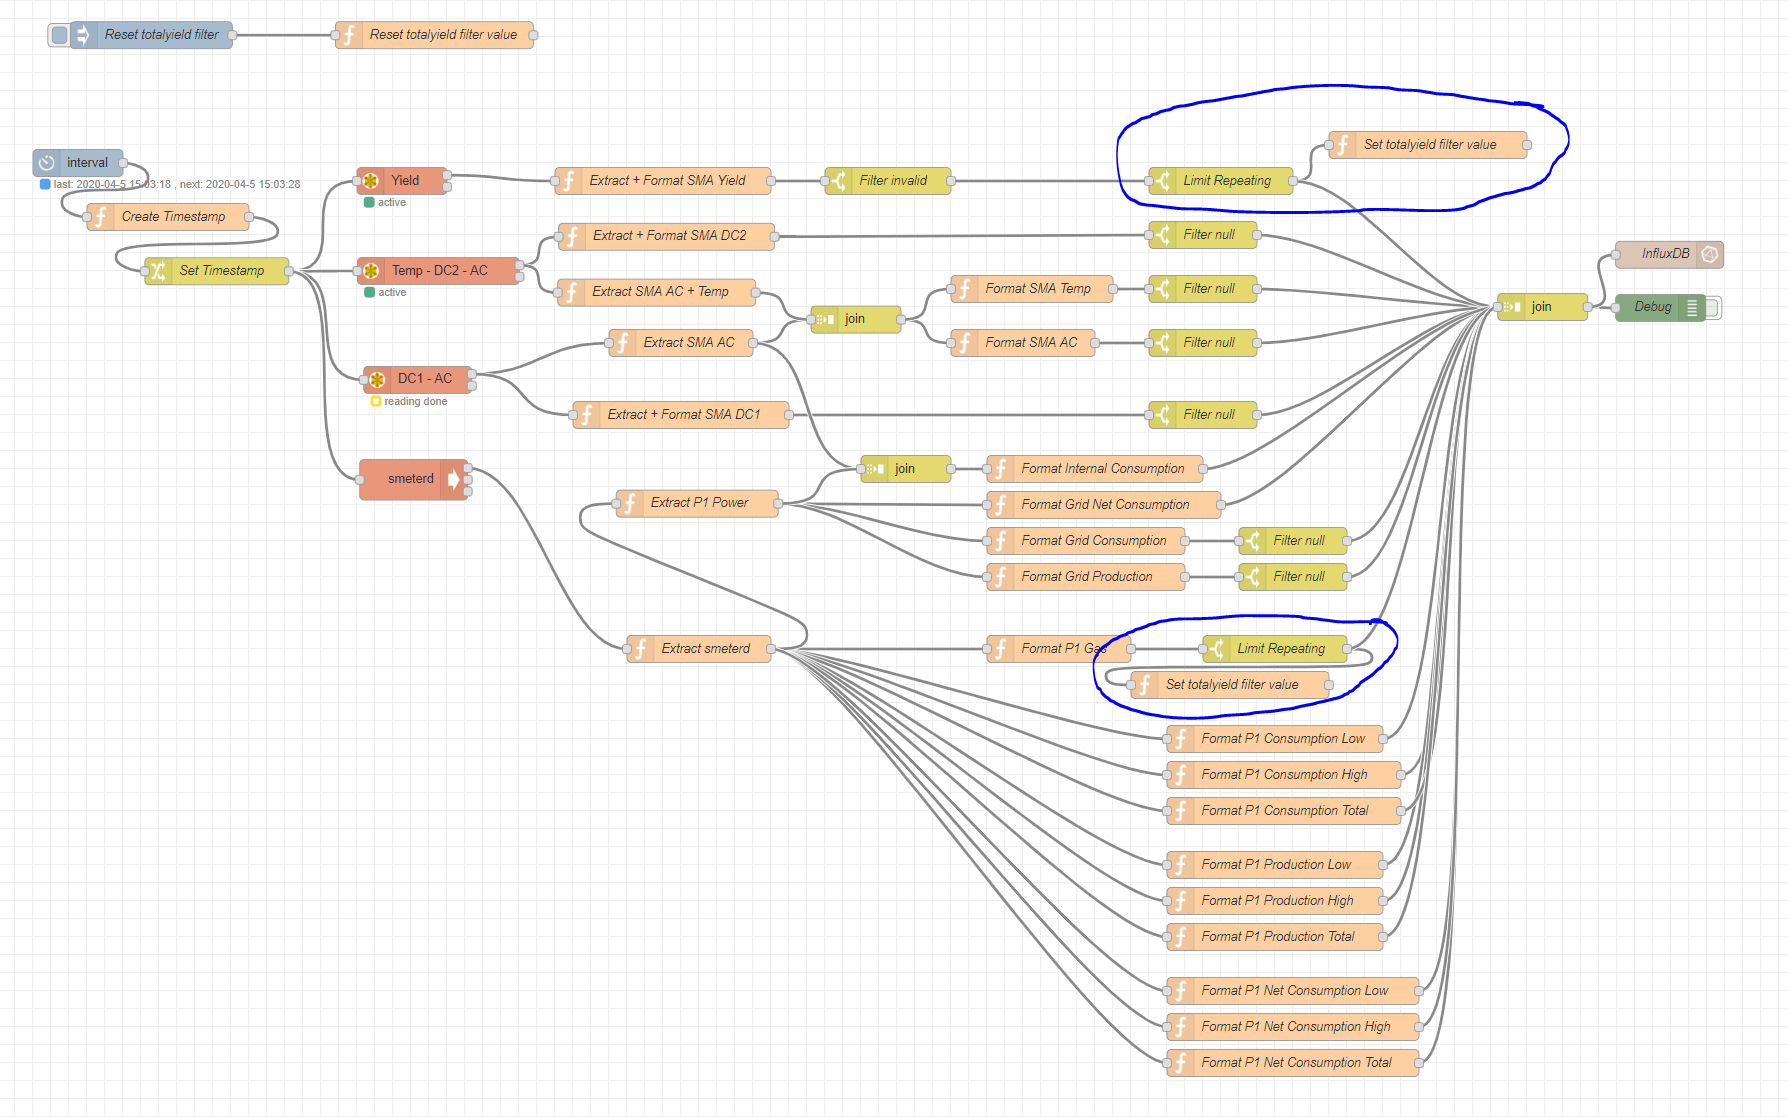
Task: Select the Extract SMA AC node
Action: [681, 343]
